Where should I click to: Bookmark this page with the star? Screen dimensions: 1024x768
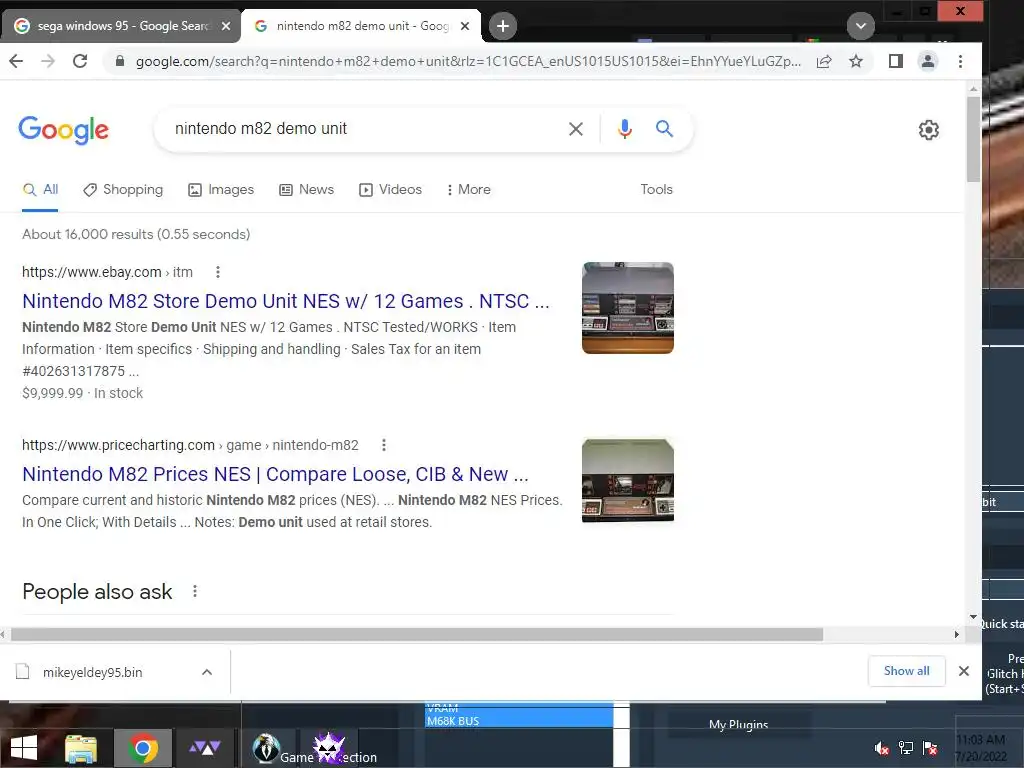pyautogui.click(x=856, y=61)
